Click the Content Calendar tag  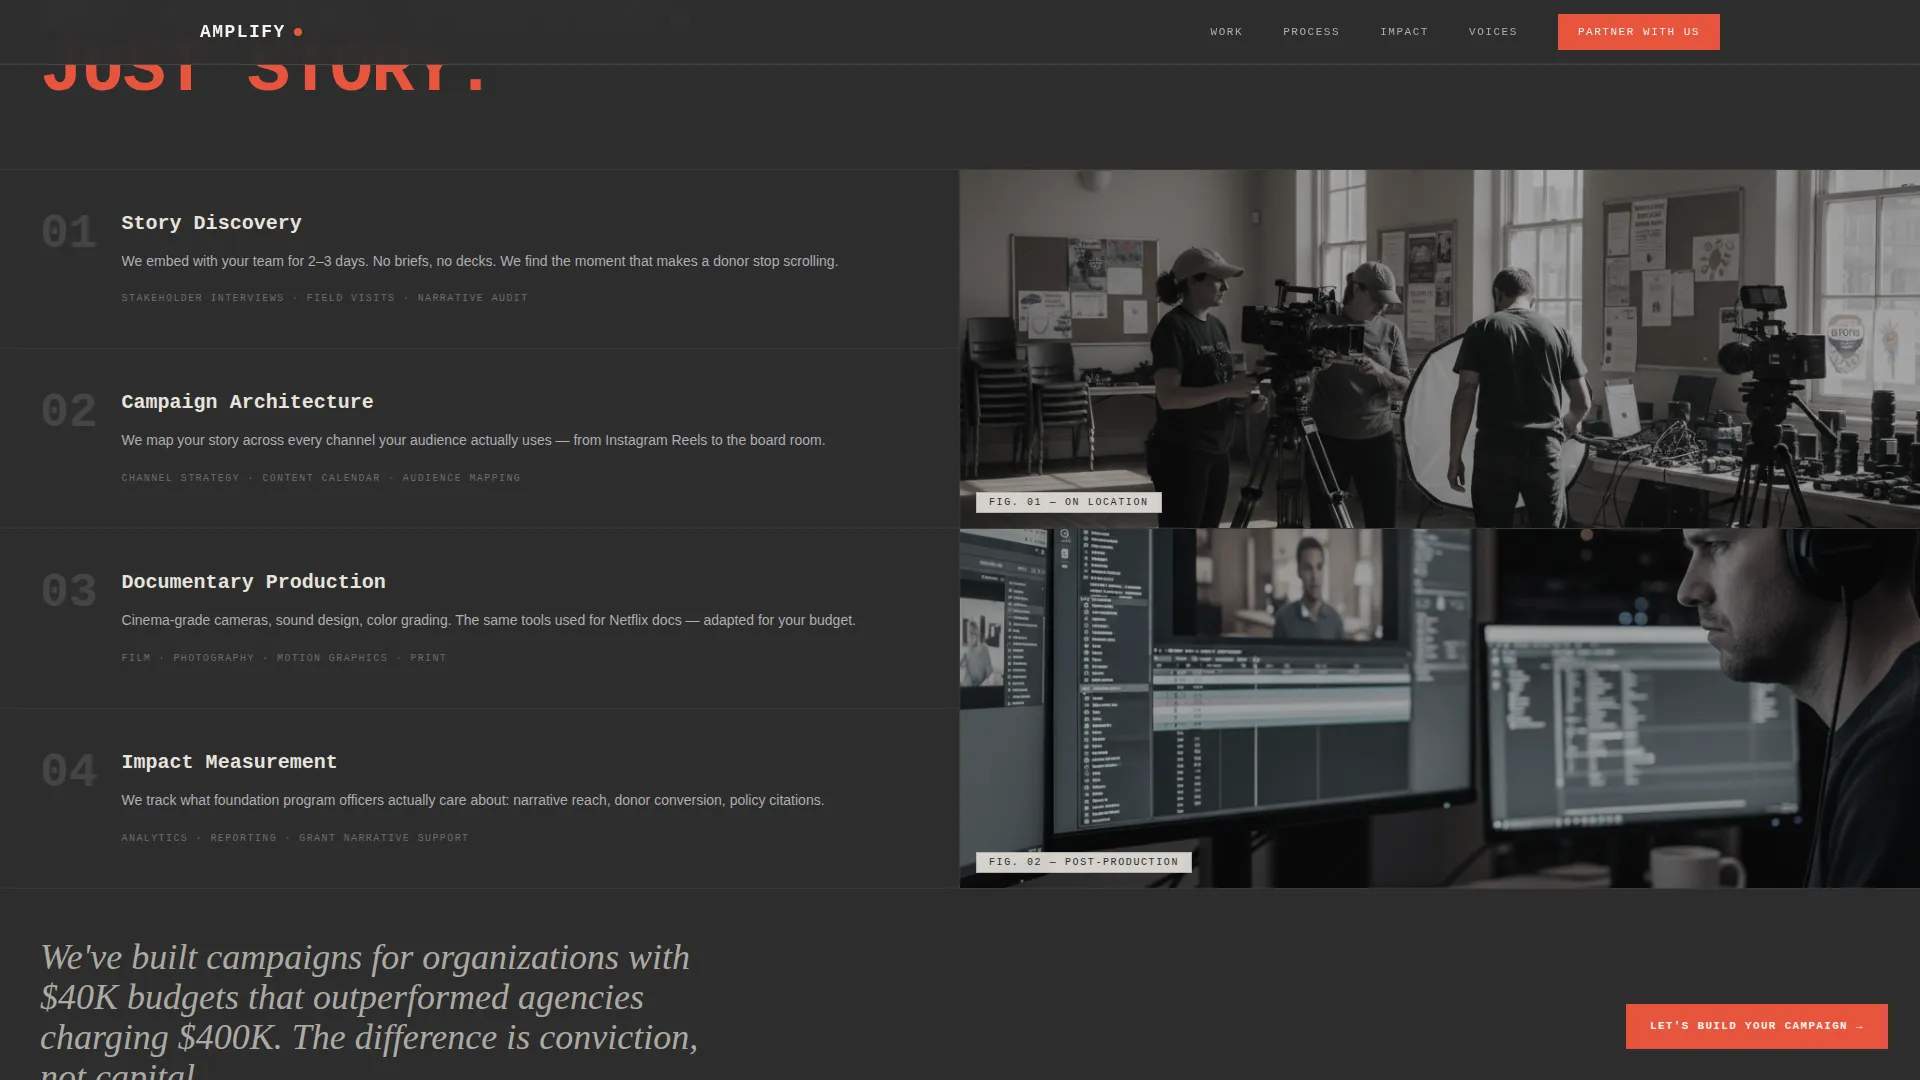(x=321, y=478)
